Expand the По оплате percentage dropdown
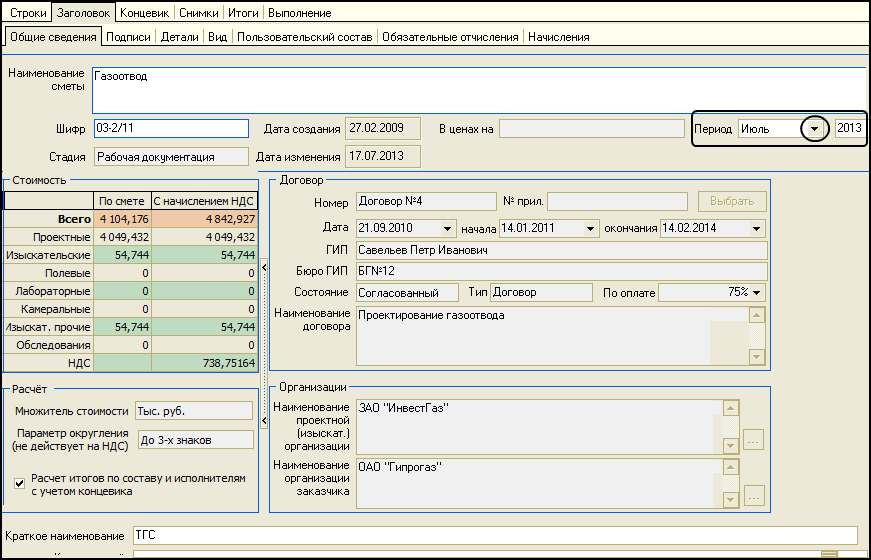 [x=757, y=292]
